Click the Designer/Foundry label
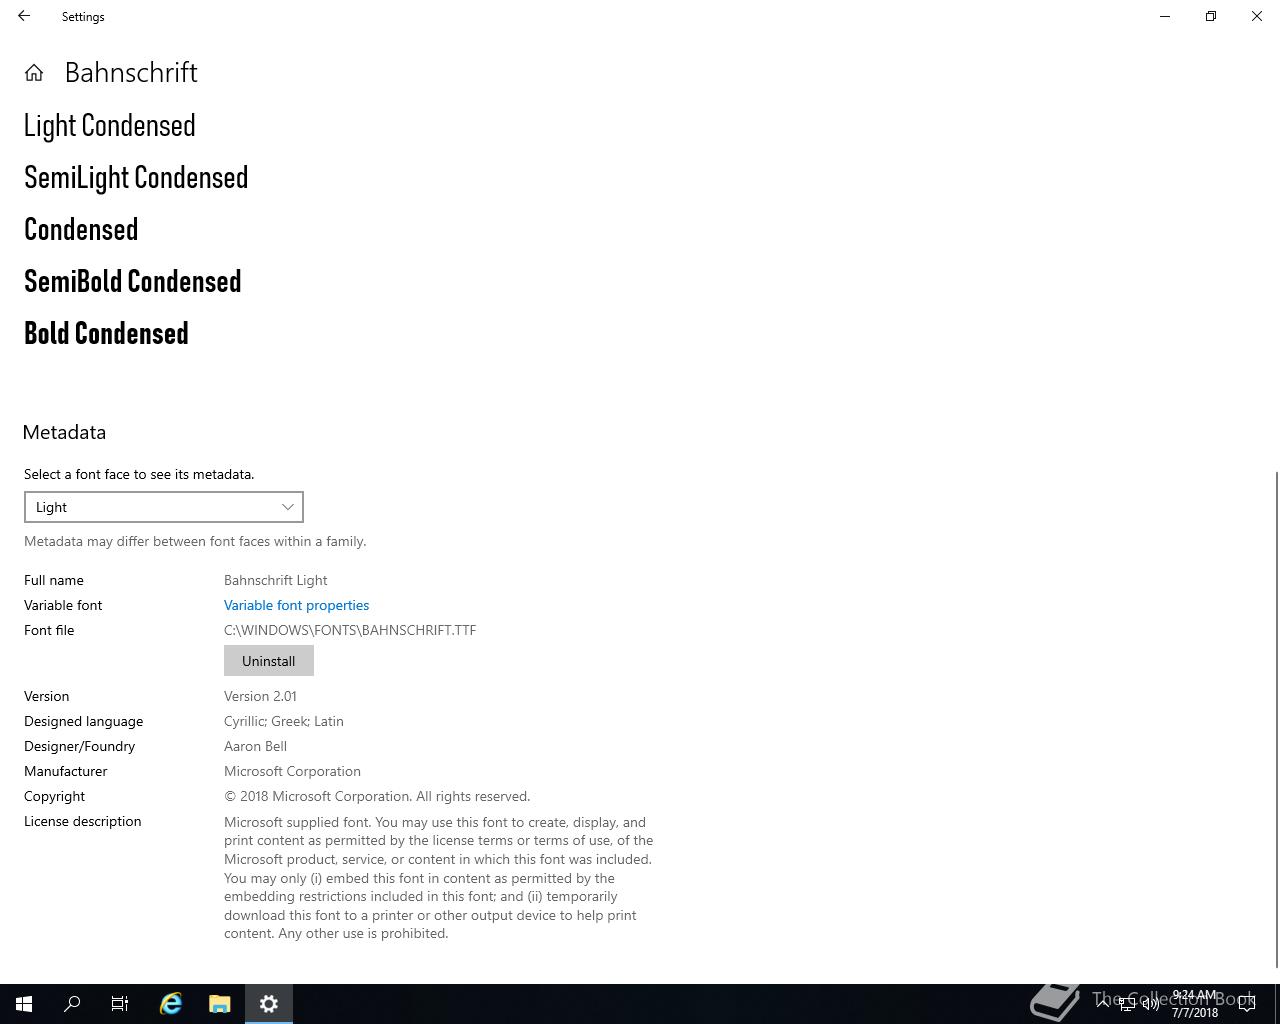The image size is (1280, 1024). point(79,746)
